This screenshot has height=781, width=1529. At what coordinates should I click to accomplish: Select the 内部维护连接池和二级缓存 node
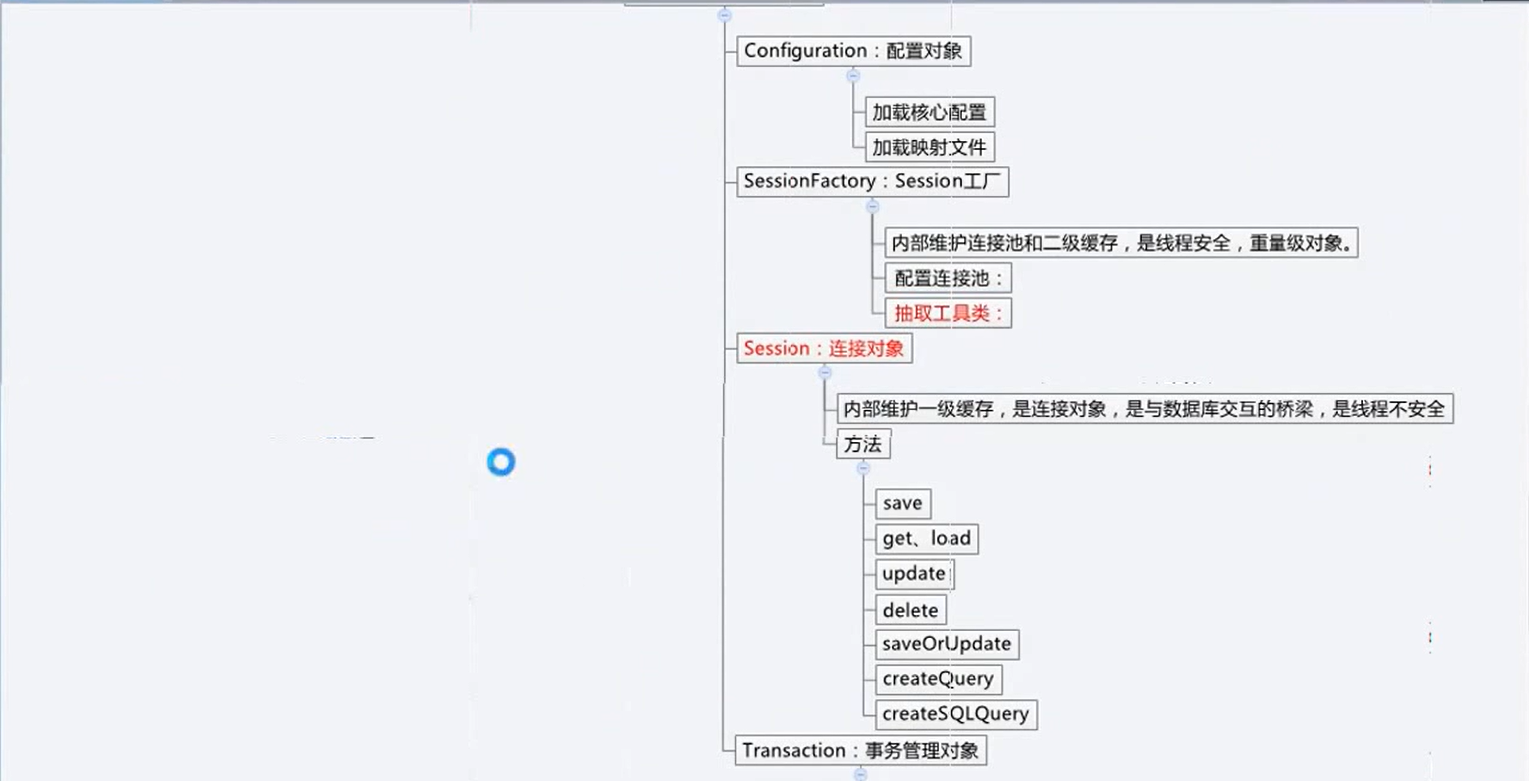pyautogui.click(x=1121, y=243)
